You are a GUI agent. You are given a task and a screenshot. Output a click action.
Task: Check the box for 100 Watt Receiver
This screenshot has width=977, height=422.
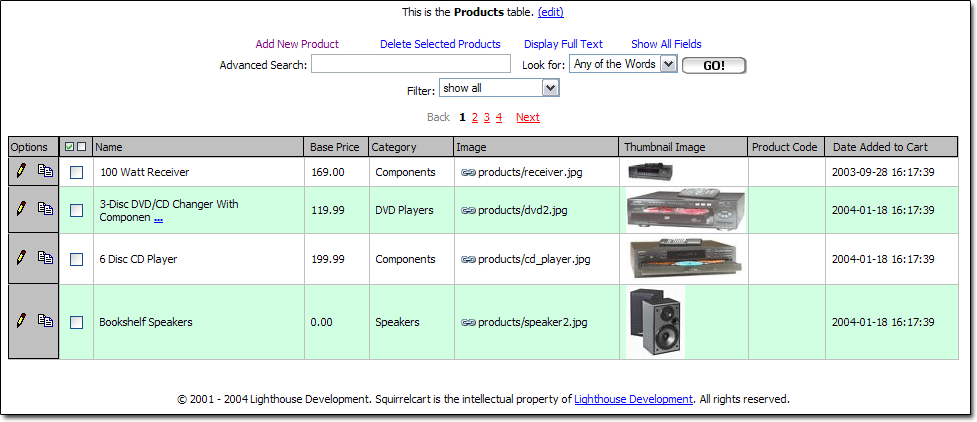click(76, 172)
